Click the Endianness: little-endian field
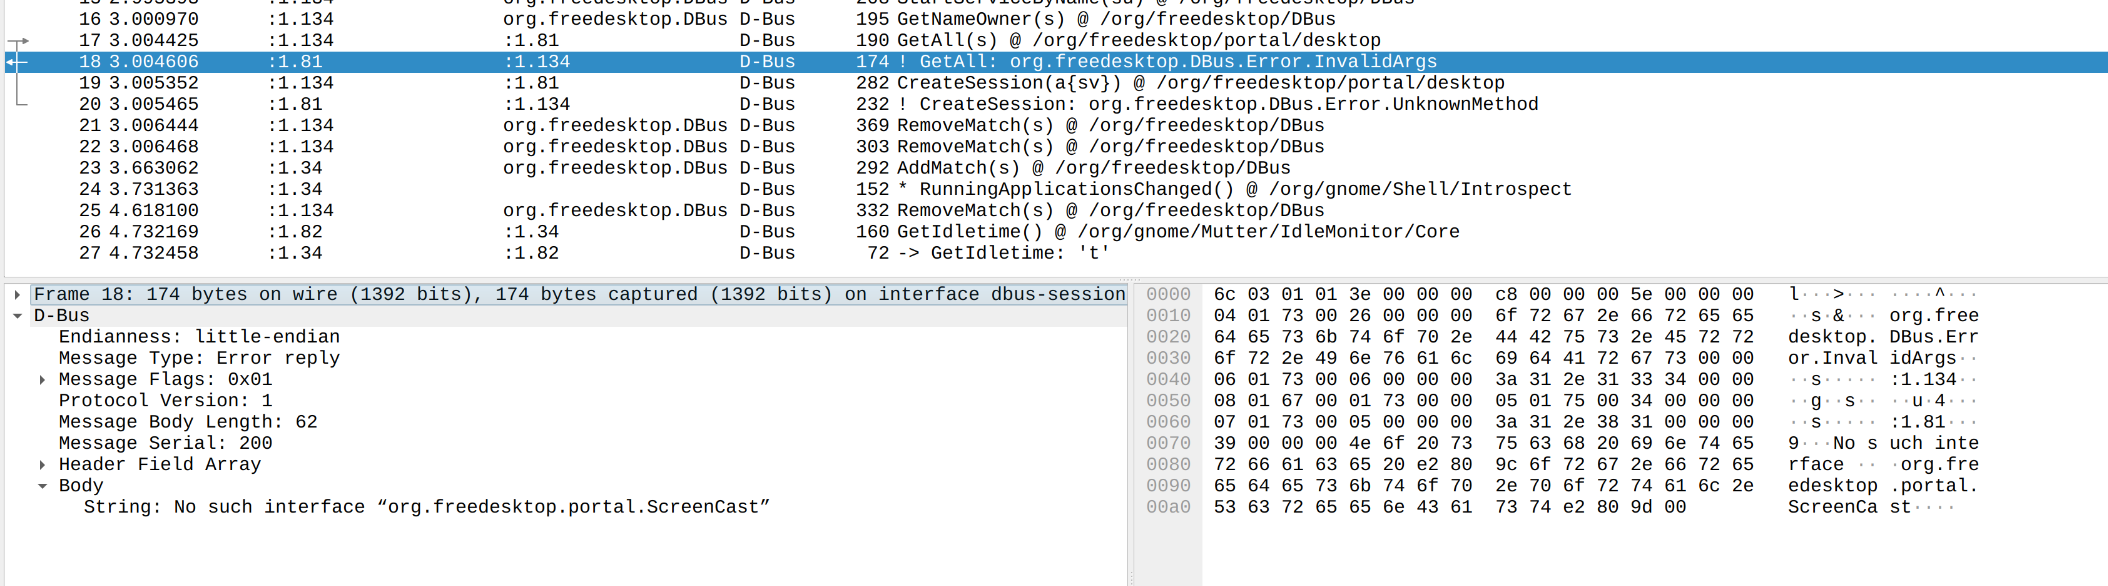 199,337
